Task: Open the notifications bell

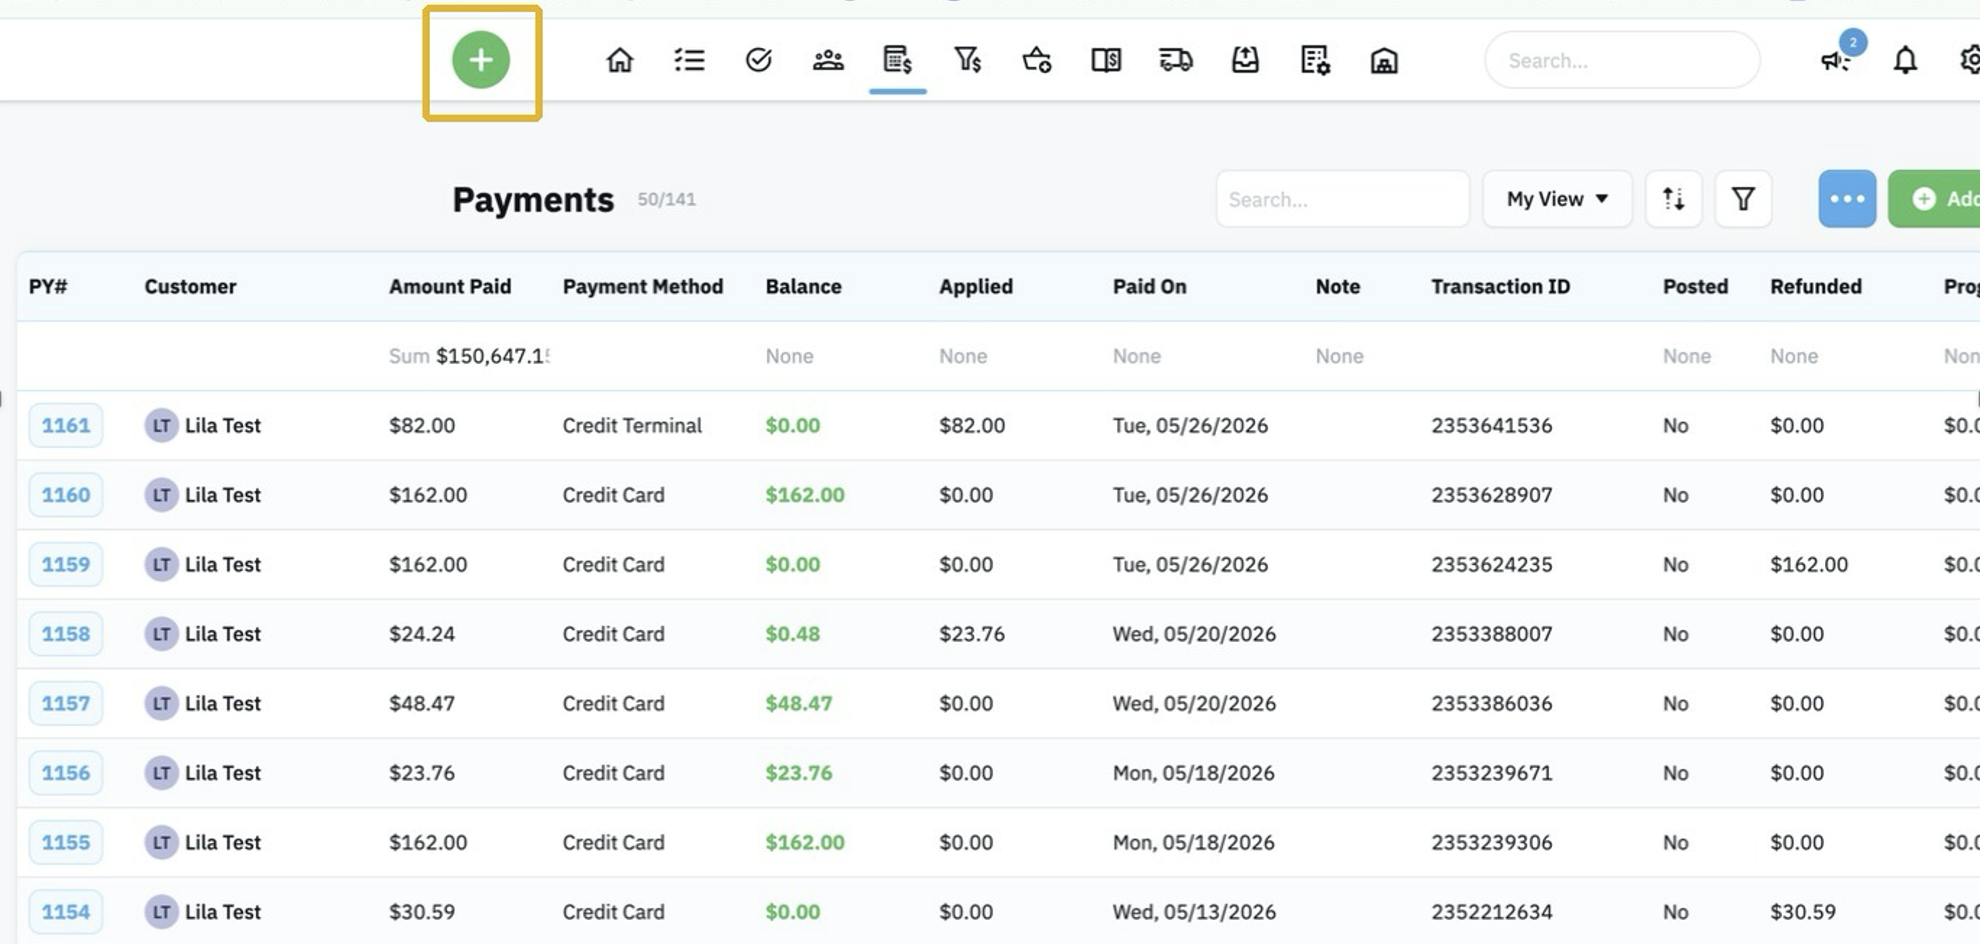Action: 1906,61
